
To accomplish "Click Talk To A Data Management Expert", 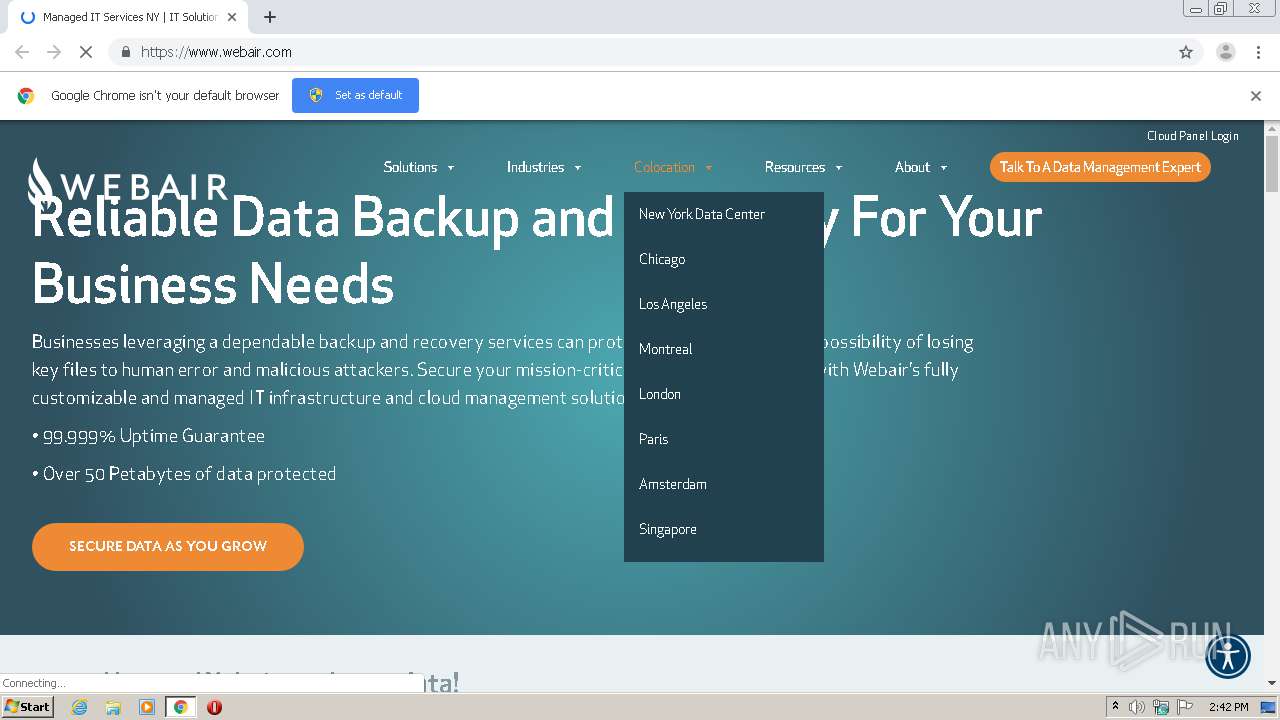I will [x=1100, y=167].
